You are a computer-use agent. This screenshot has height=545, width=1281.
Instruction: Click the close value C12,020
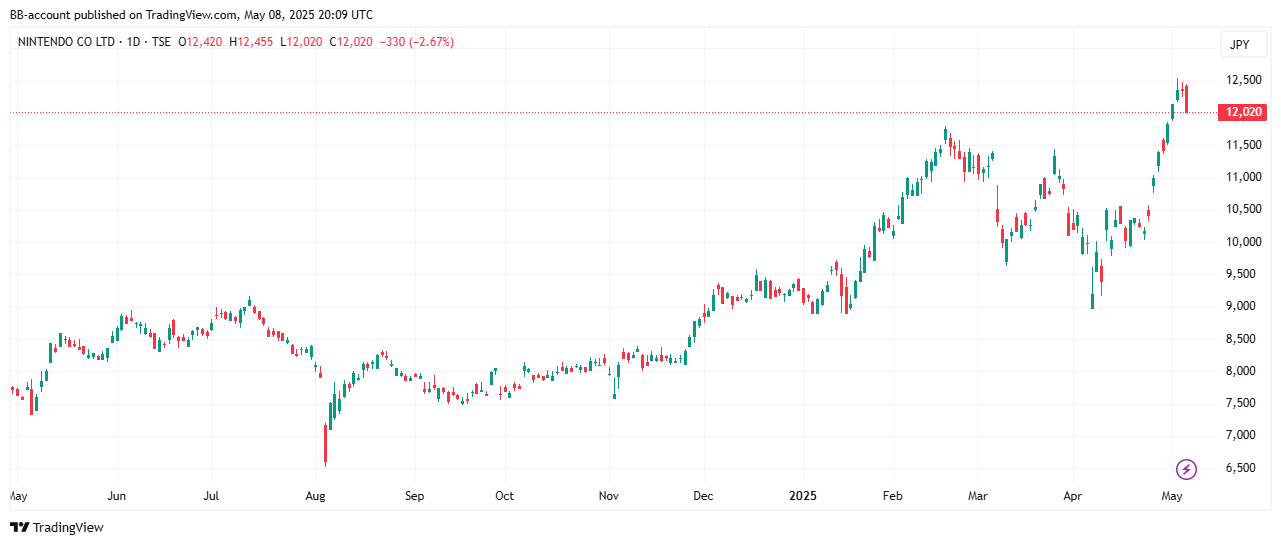352,42
